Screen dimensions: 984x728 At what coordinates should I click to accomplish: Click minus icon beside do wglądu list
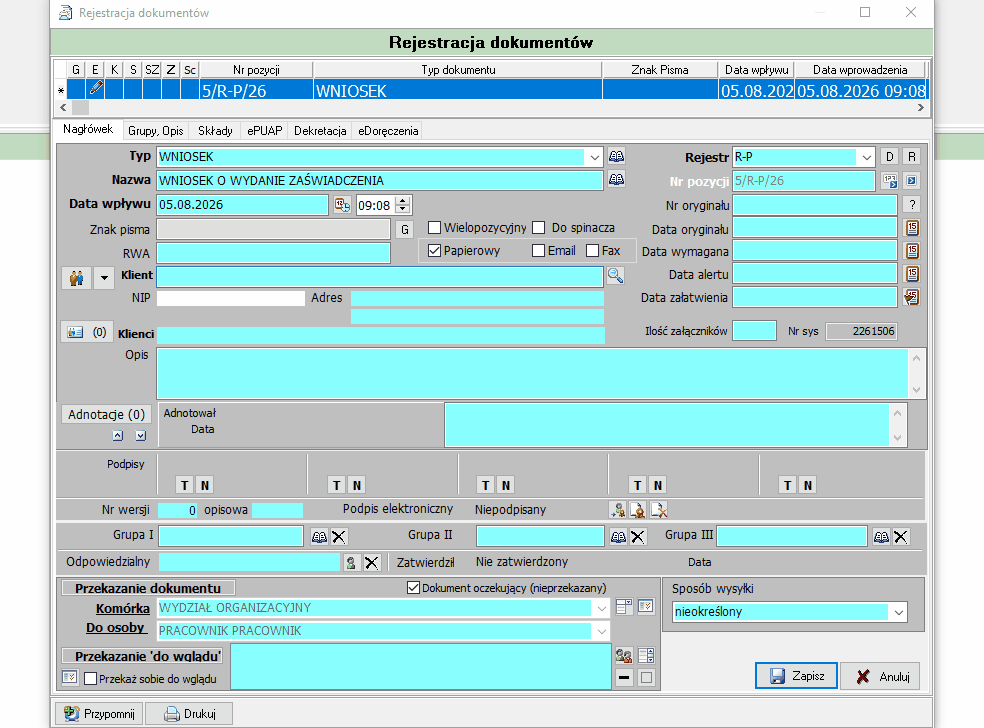624,678
